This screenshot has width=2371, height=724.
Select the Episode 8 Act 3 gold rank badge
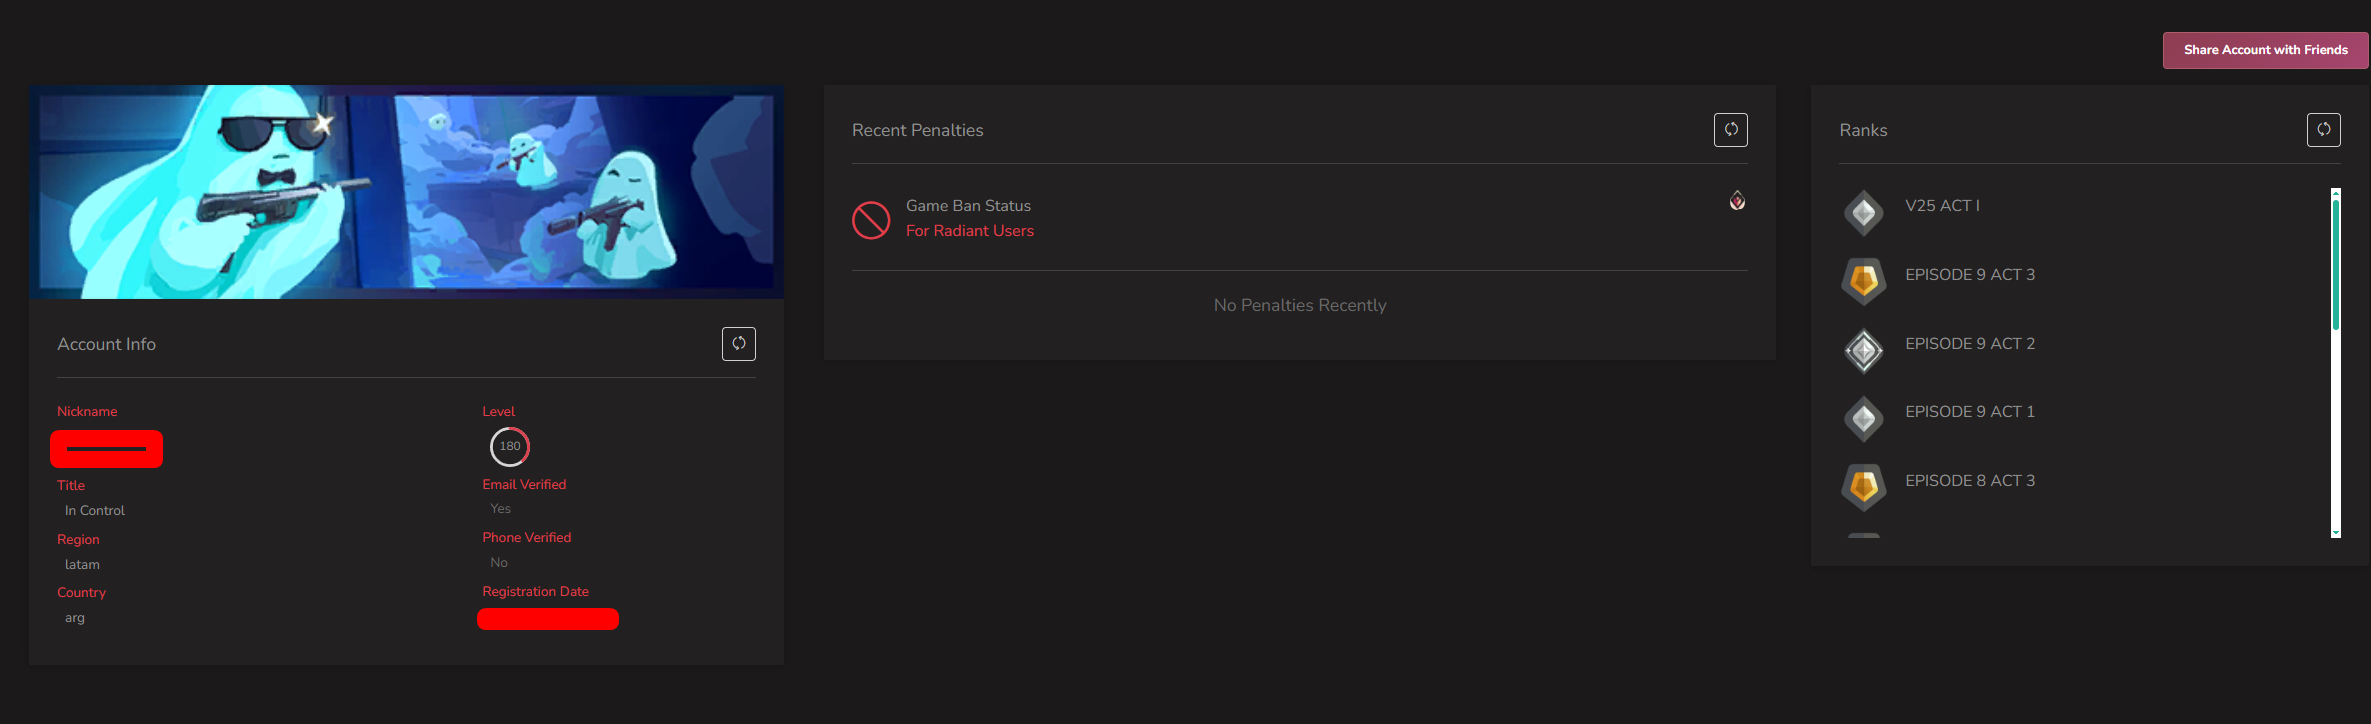(1864, 487)
